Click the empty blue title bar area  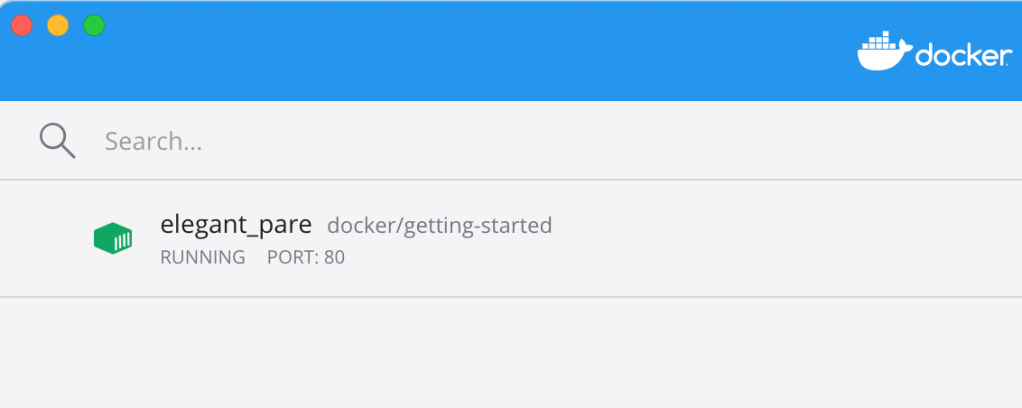[x=450, y=50]
